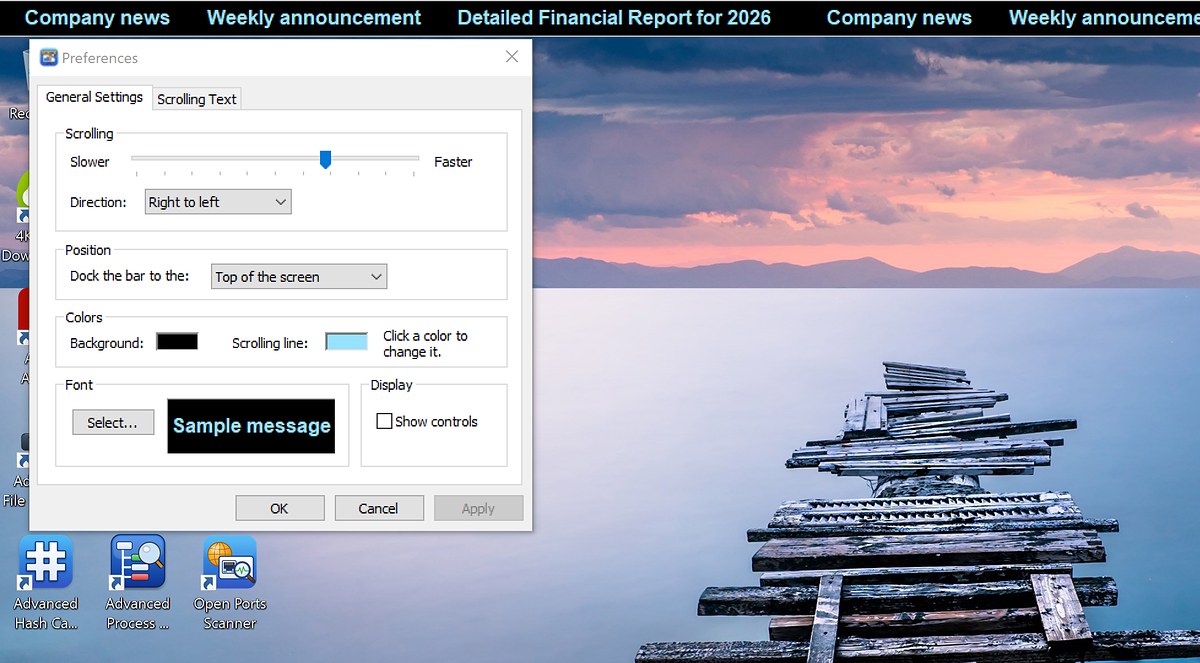The image size is (1200, 663).
Task: Confirm preferences with OK button
Action: [x=280, y=508]
